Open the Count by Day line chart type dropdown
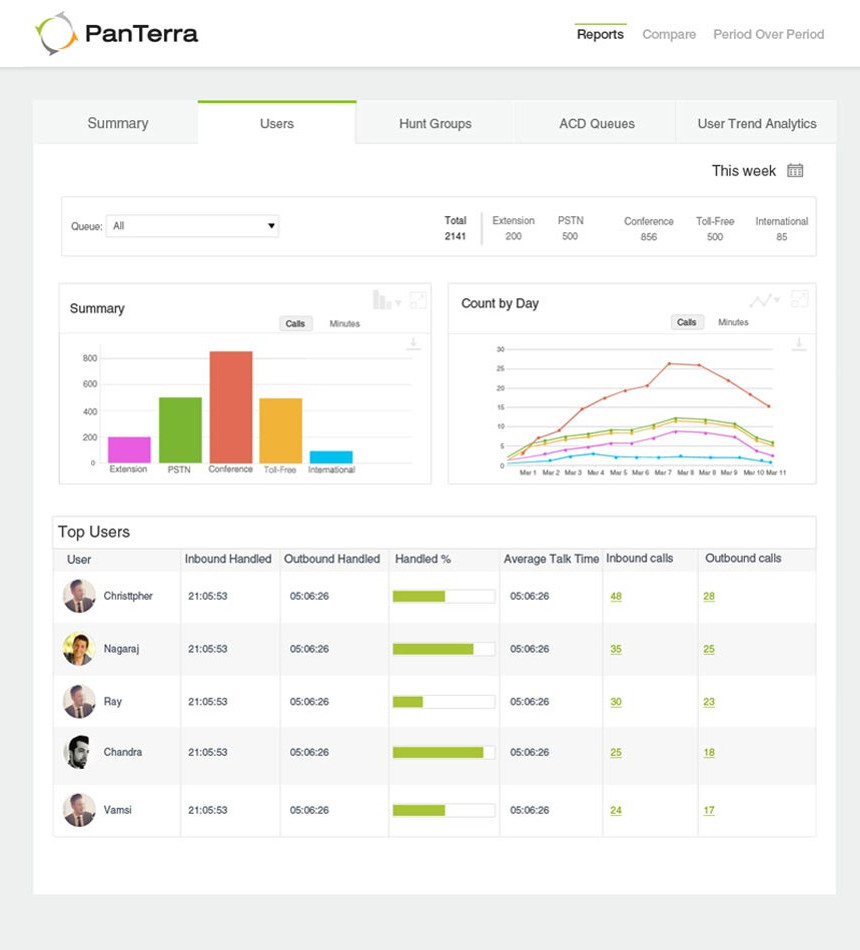Image resolution: width=860 pixels, height=950 pixels. pos(765,300)
